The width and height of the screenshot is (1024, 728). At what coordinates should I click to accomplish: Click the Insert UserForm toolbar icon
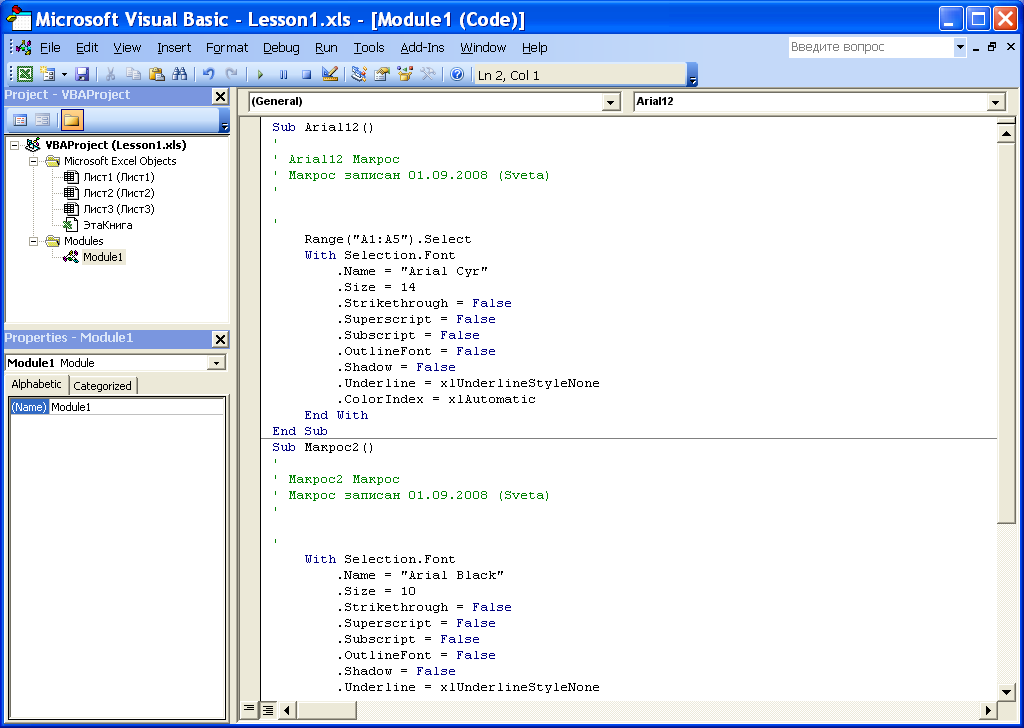pos(48,74)
